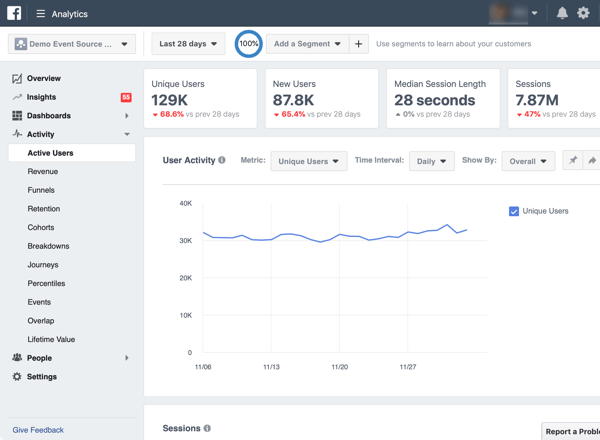Click the plus icon to add segment
Screen dimensions: 600x440
pyautogui.click(x=359, y=44)
